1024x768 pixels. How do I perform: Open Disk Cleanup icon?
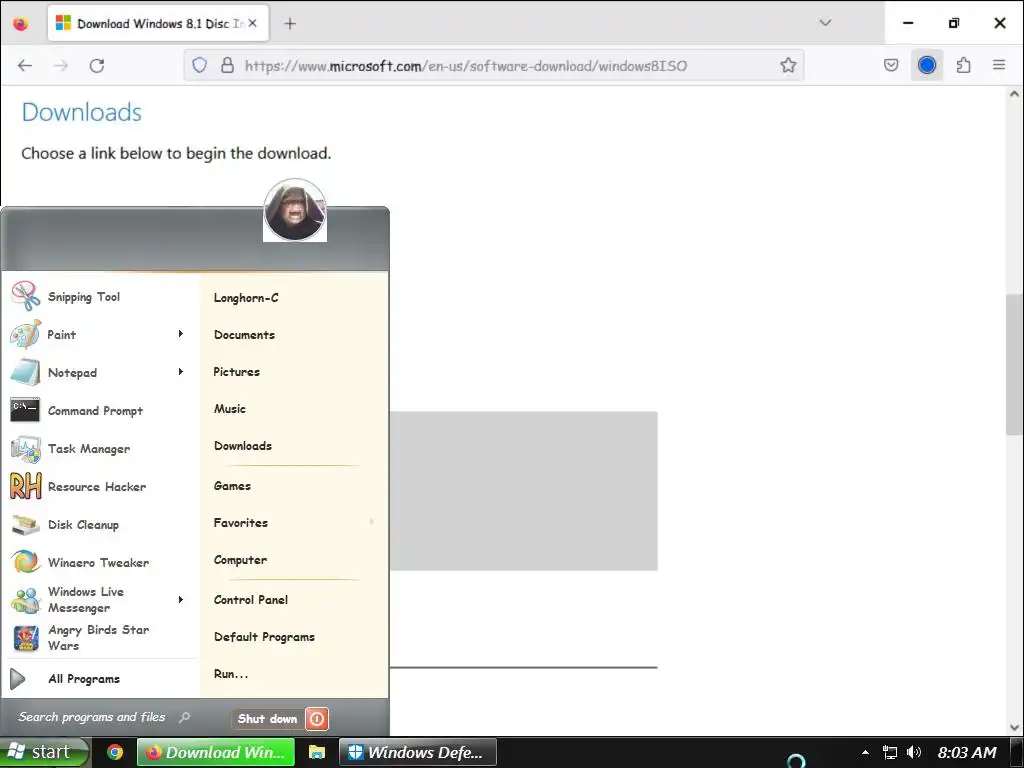[x=25, y=524]
